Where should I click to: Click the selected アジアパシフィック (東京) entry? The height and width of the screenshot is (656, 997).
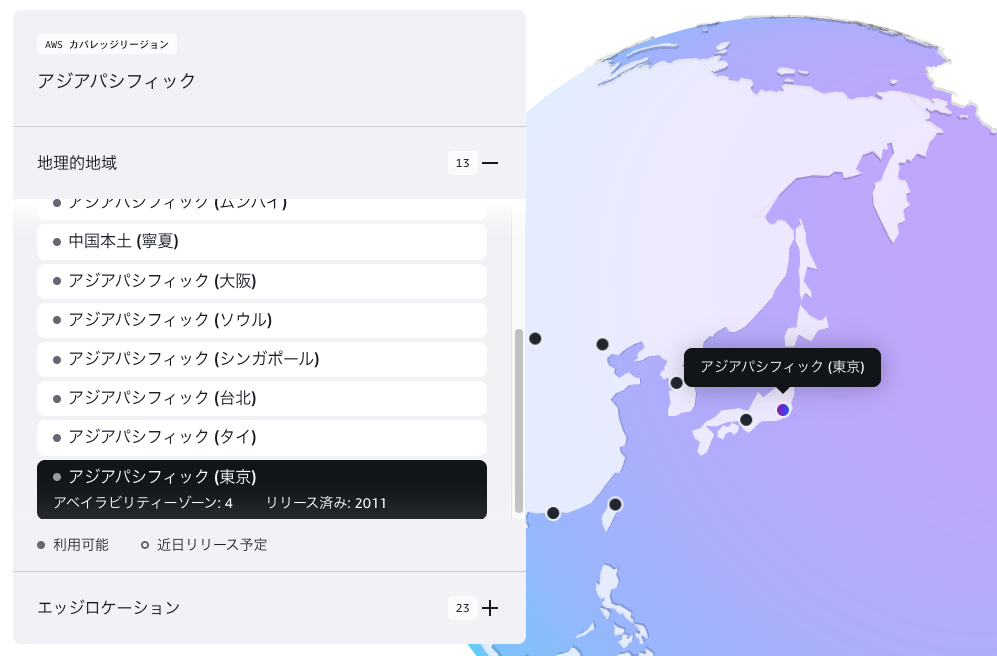(x=262, y=489)
